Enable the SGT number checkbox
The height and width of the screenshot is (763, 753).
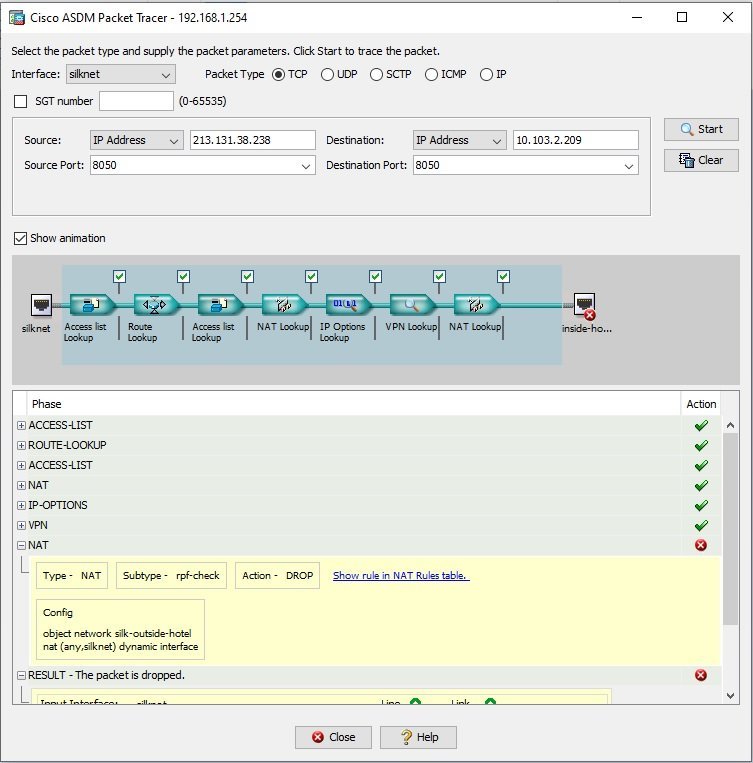20,101
